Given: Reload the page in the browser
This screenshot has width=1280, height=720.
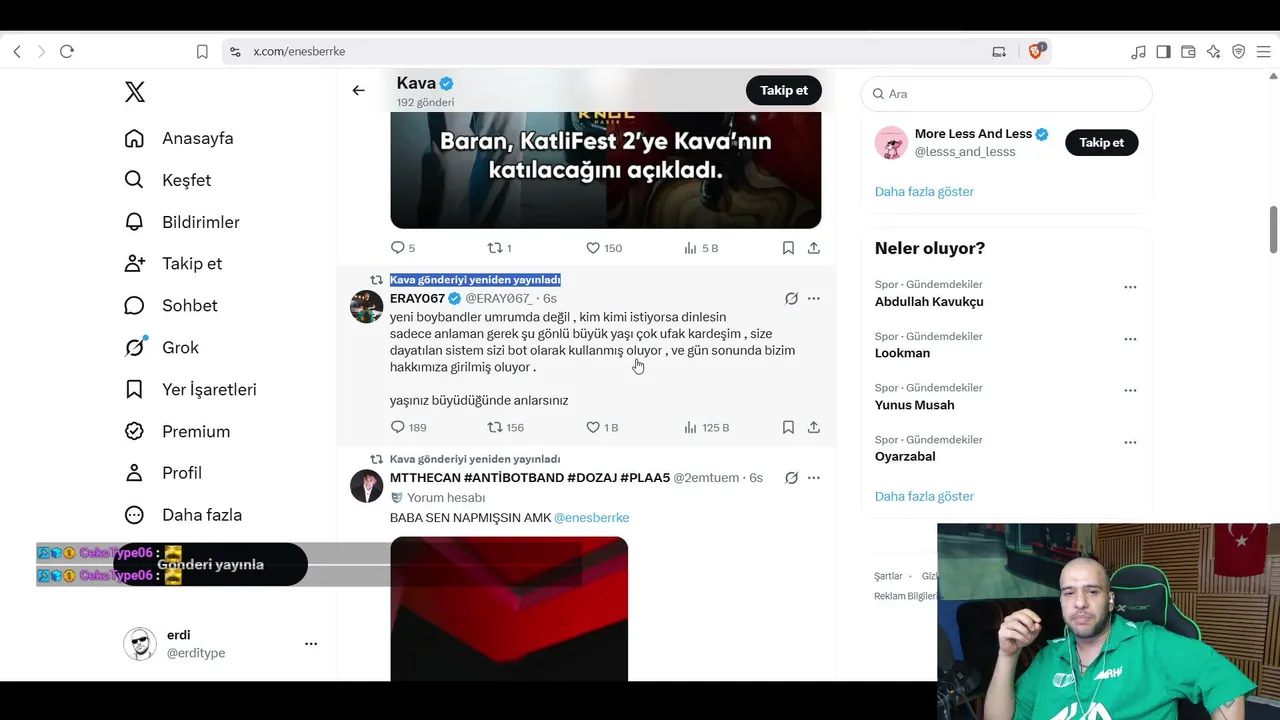Looking at the screenshot, I should pyautogui.click(x=67, y=51).
